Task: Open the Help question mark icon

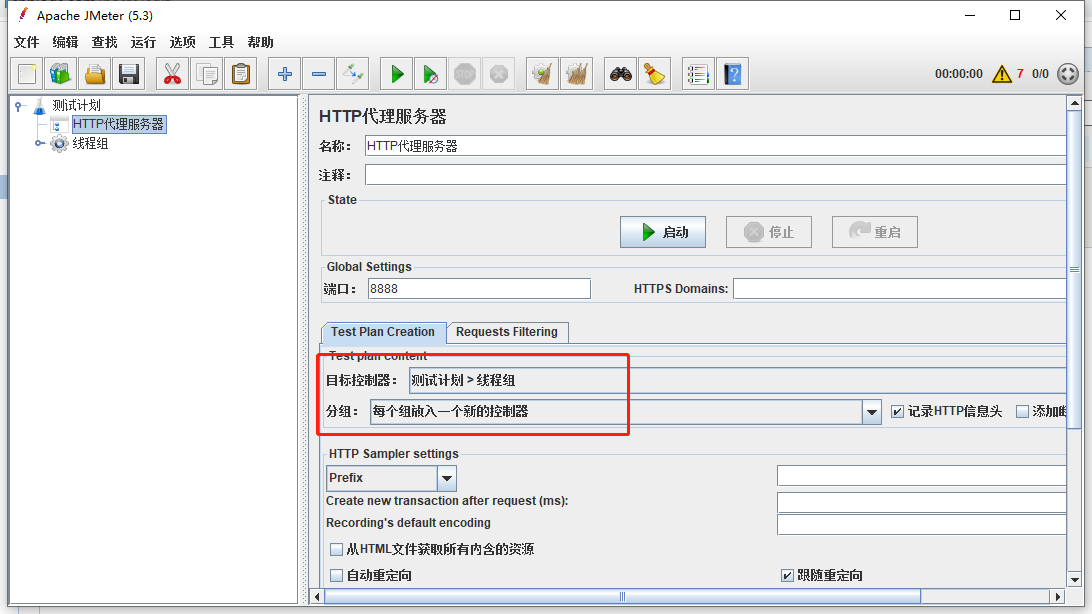Action: (x=733, y=74)
